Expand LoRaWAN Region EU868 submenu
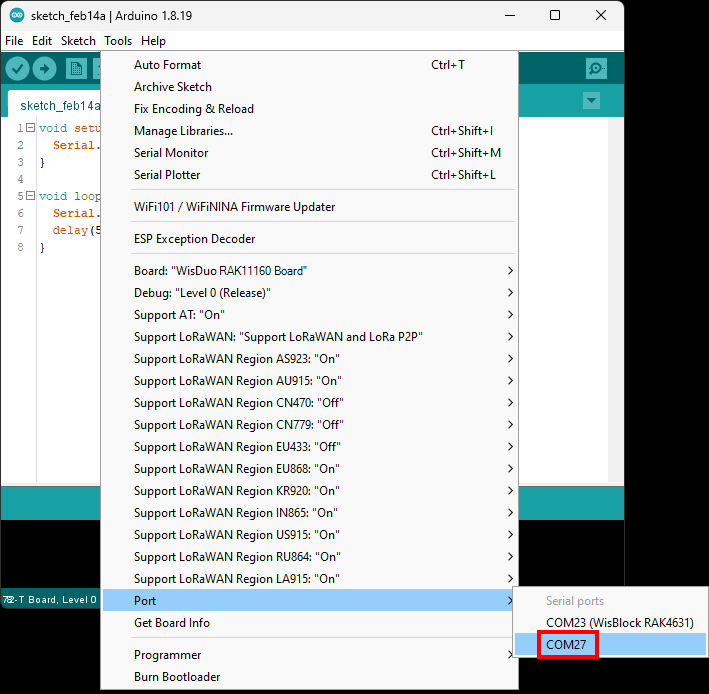709x694 pixels. coord(310,469)
